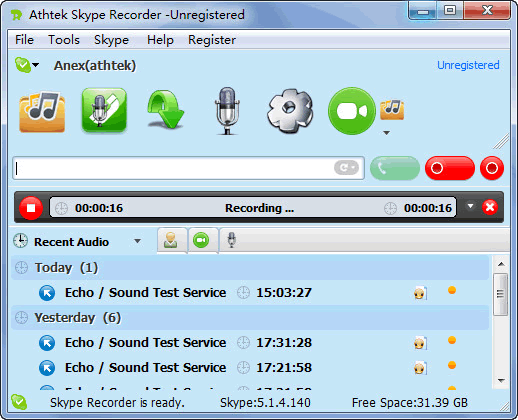Click the green video camera circle icon
The height and width of the screenshot is (420, 518).
pos(352,111)
